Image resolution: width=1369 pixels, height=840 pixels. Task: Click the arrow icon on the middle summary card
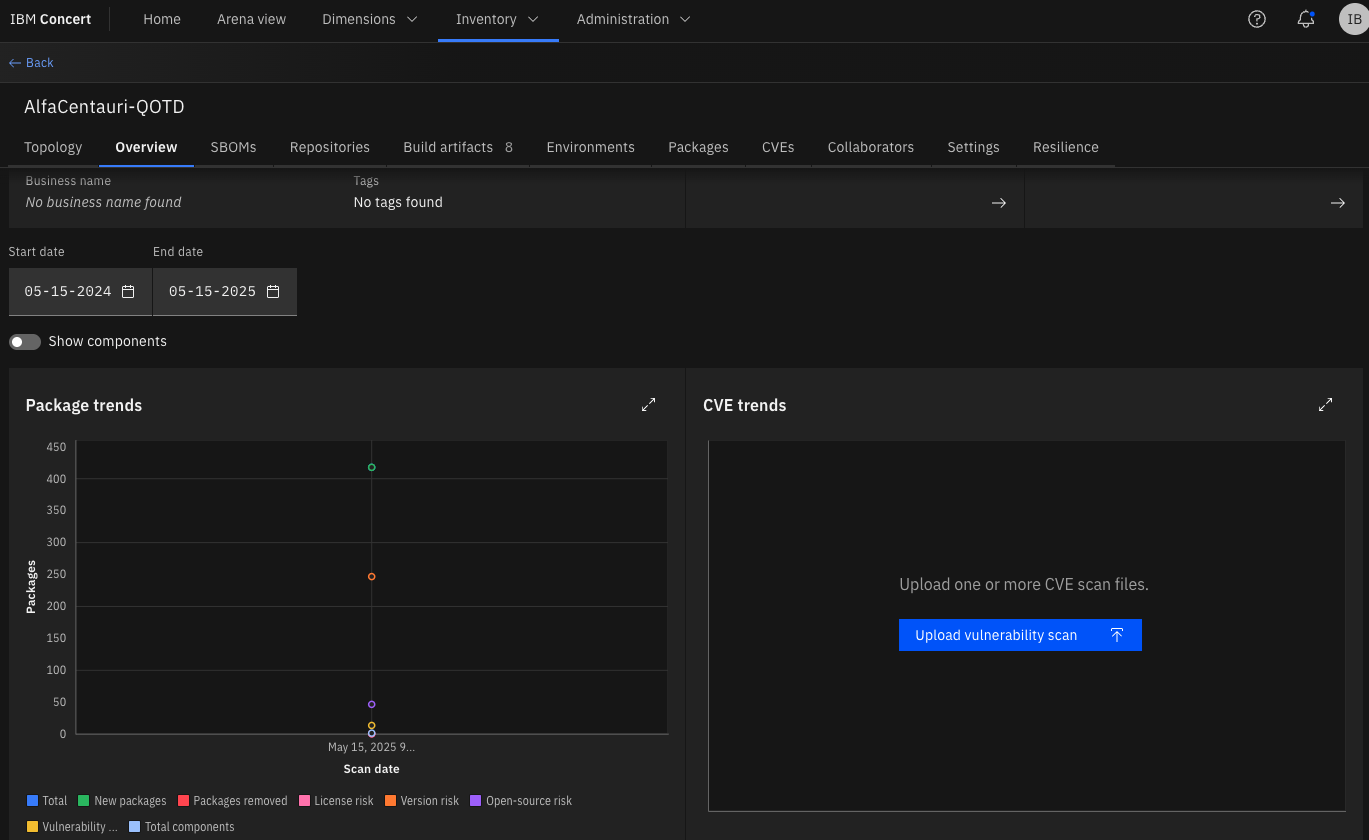999,203
